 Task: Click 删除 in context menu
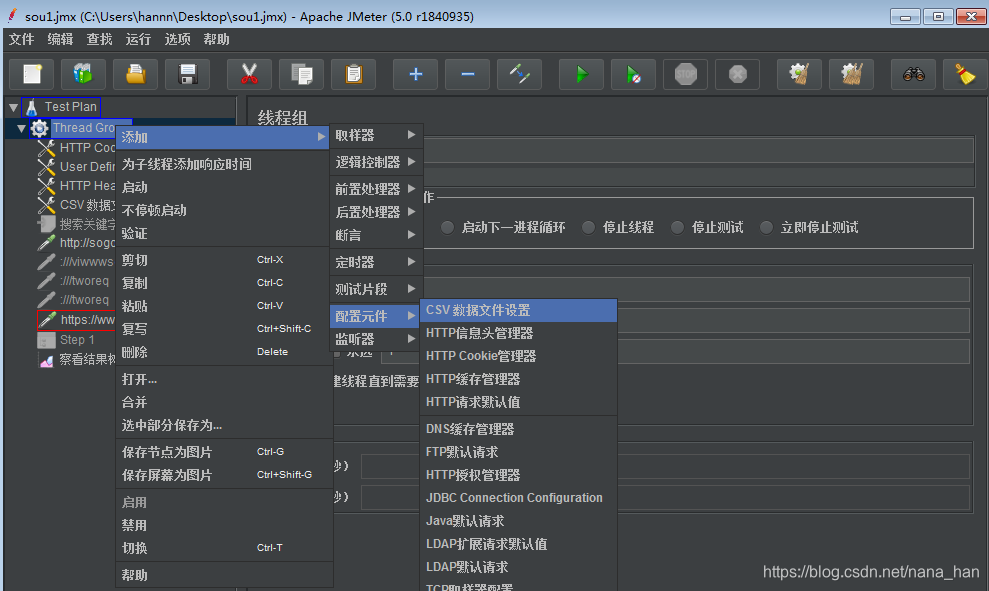[x=224, y=352]
